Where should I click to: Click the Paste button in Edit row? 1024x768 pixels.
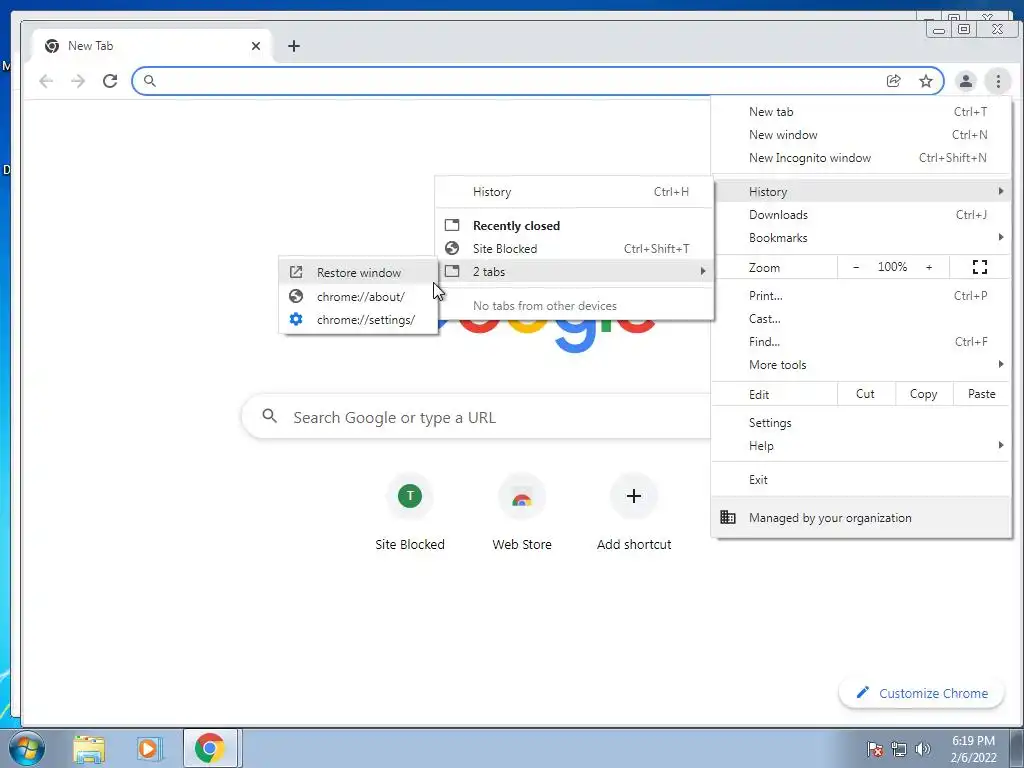pos(982,394)
